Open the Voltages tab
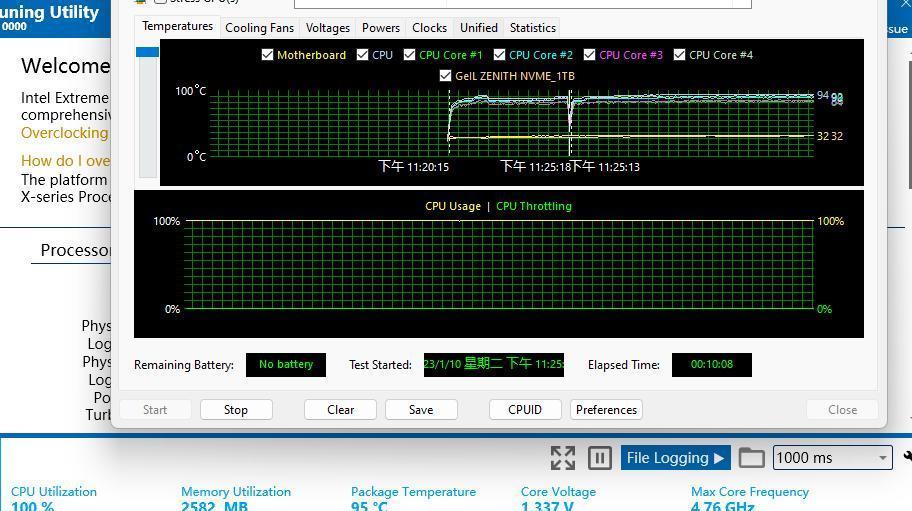 tap(327, 28)
